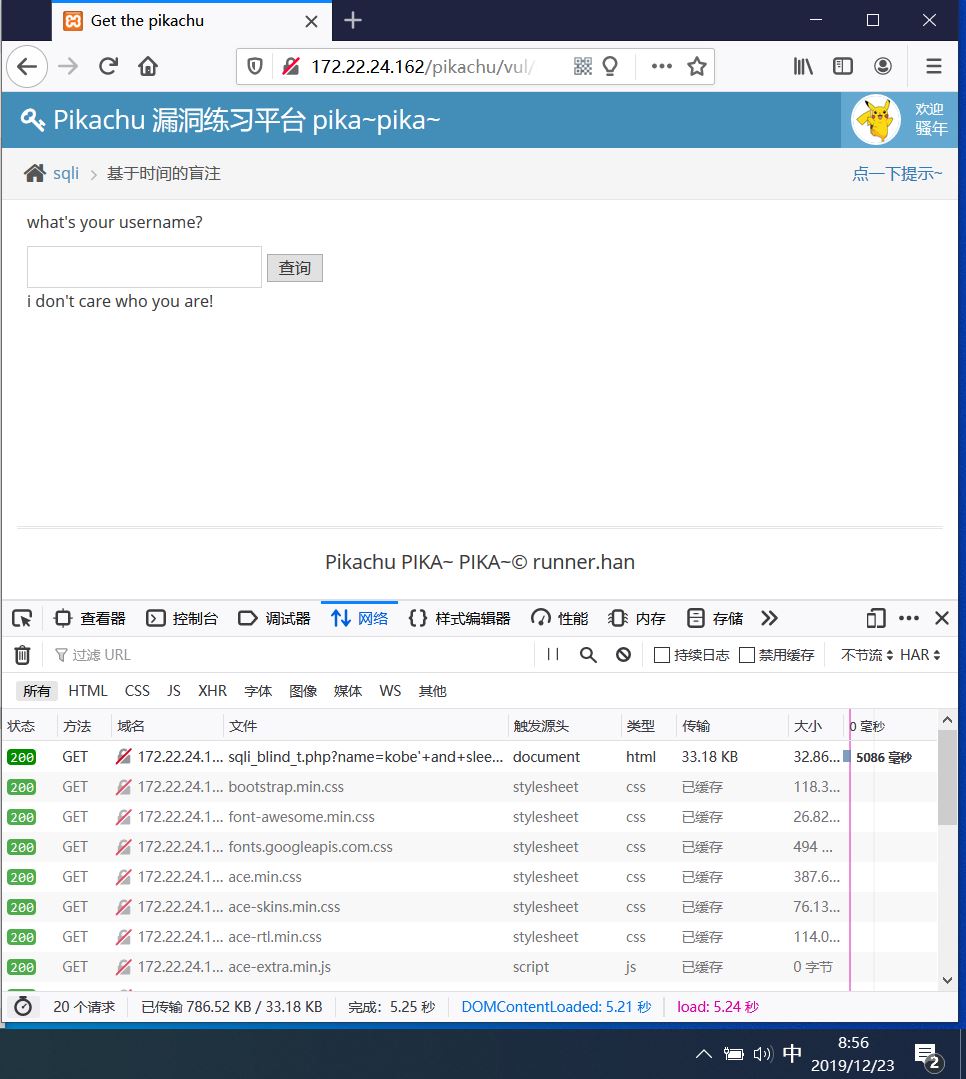Viewport: 966px width, 1079px height.
Task: Select the 所有 request filter
Action: [36, 691]
